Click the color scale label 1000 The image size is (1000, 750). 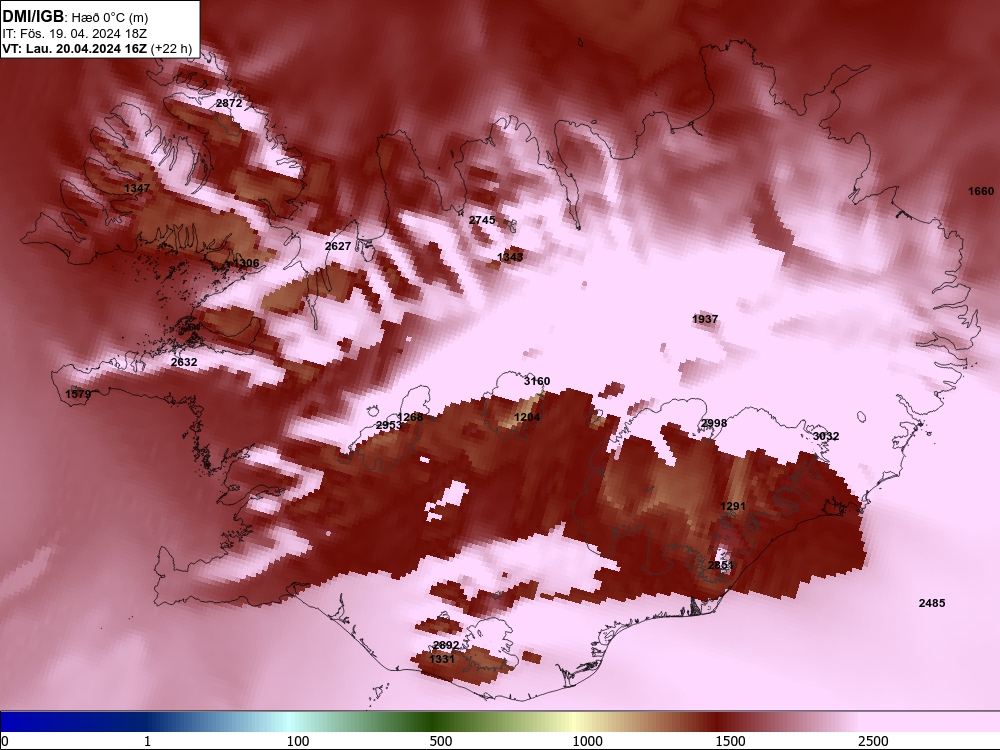[x=587, y=741]
